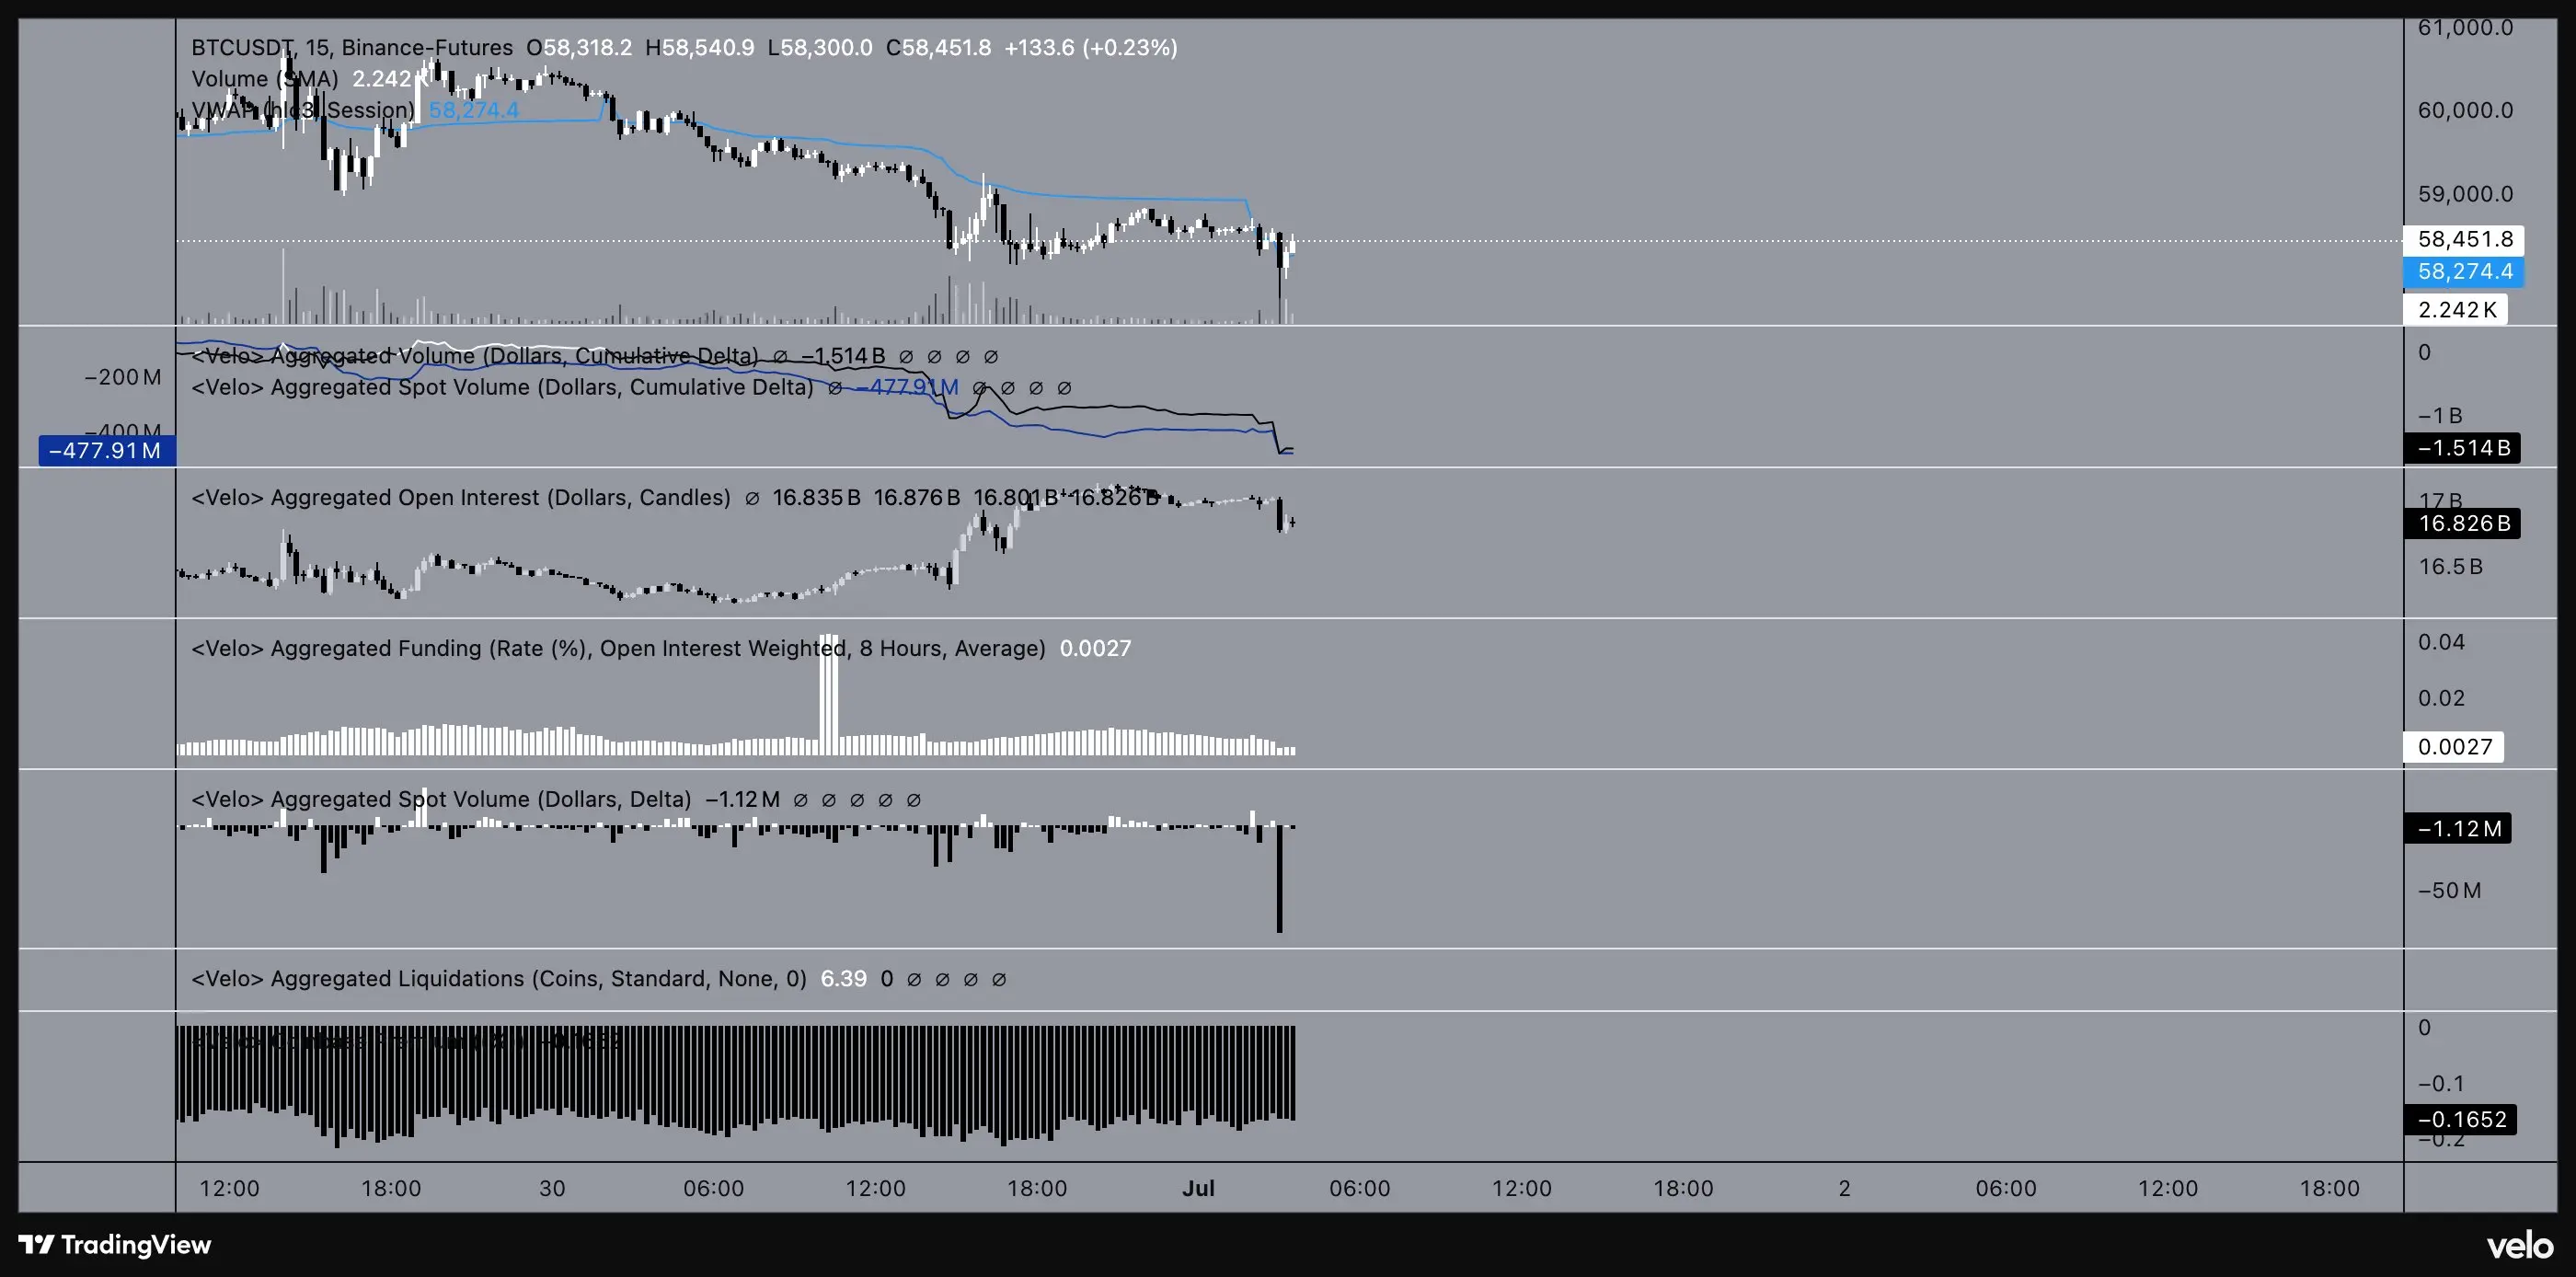Click the Jul date label on the time axis
This screenshot has width=2576, height=1277.
pos(1198,1188)
